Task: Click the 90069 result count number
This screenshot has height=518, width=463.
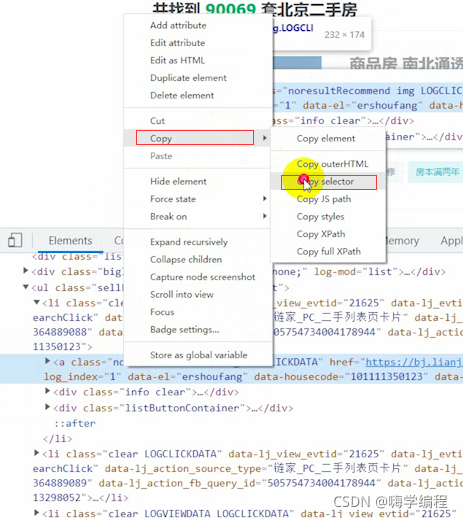Action: [230, 9]
